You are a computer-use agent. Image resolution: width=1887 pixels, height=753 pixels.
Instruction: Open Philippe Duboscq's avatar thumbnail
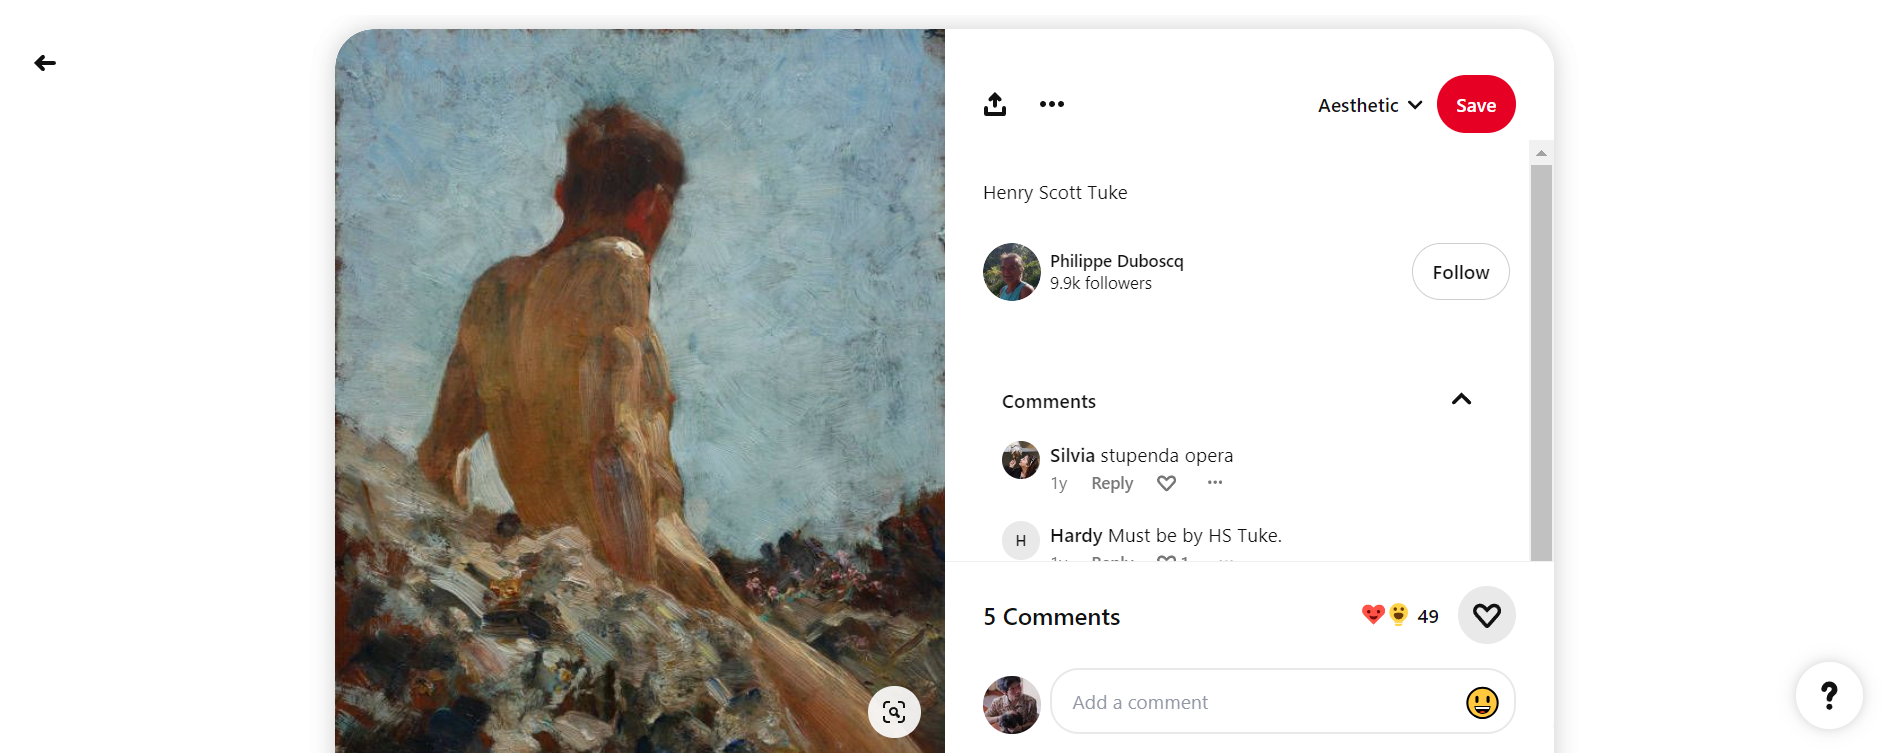tap(1012, 272)
